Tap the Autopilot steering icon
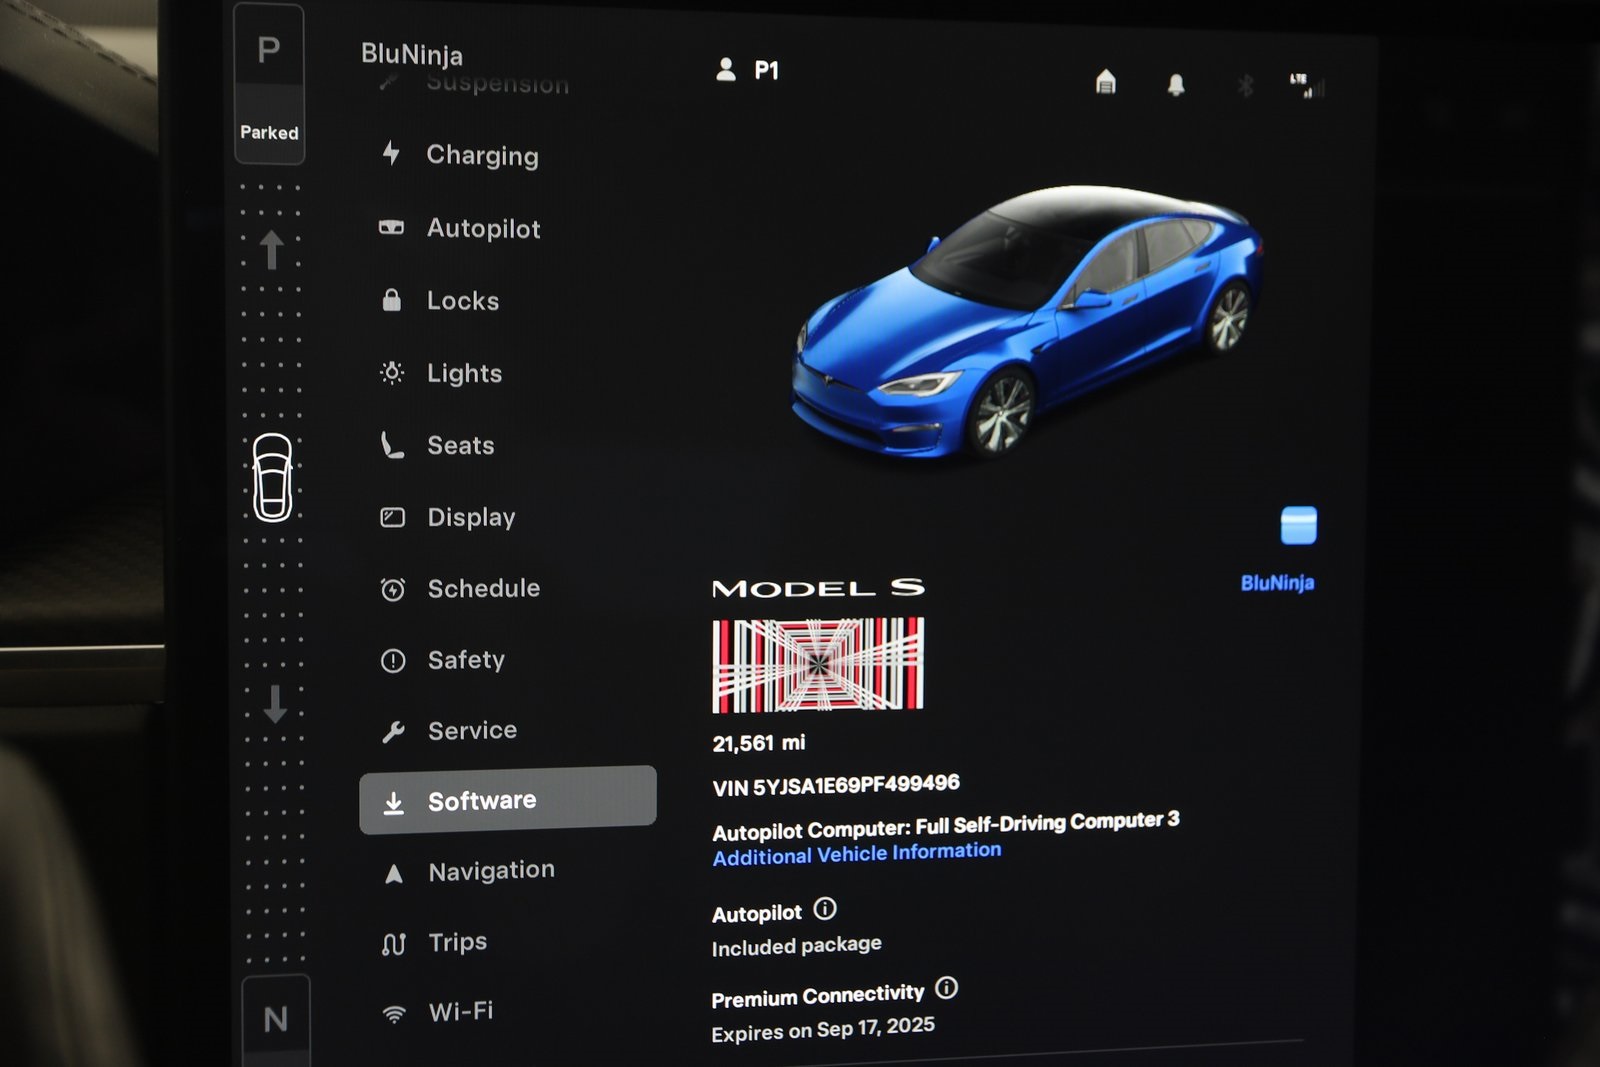 click(391, 227)
